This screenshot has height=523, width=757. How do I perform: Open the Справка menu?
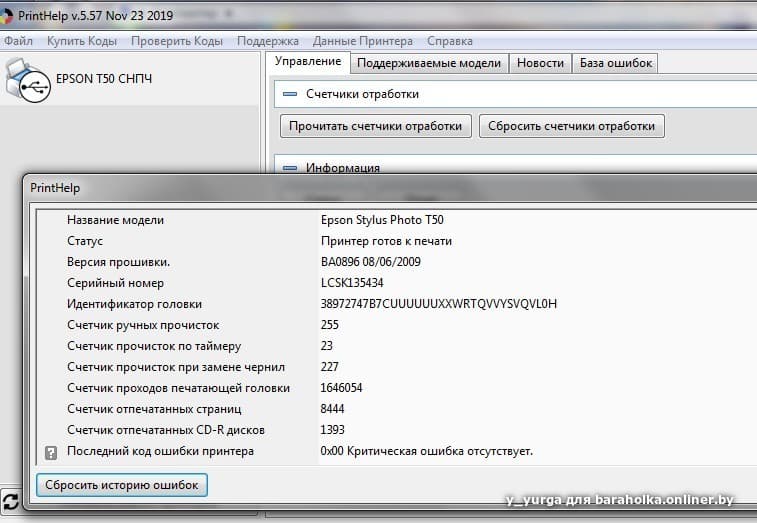tap(449, 41)
